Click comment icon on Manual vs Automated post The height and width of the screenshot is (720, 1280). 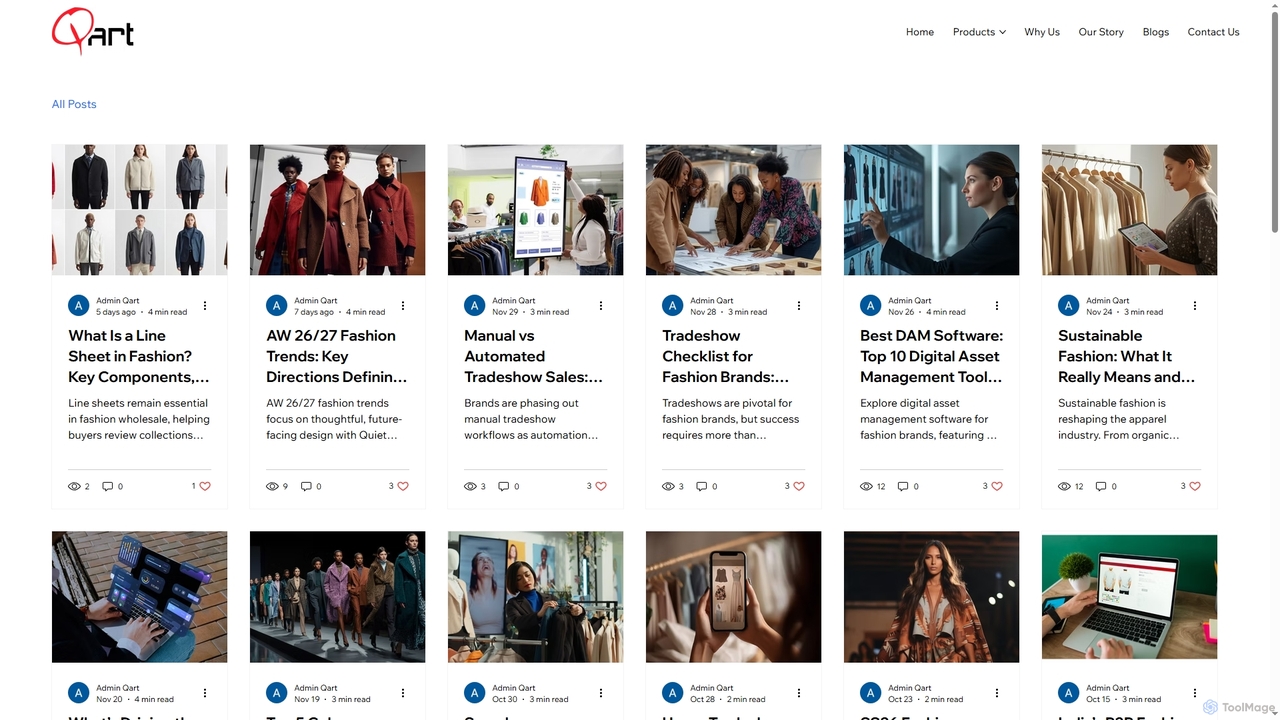[508, 486]
